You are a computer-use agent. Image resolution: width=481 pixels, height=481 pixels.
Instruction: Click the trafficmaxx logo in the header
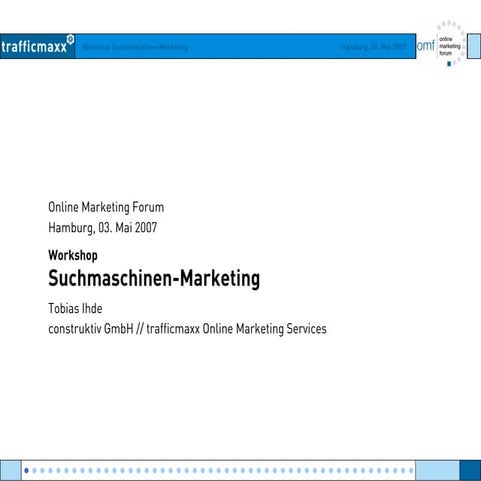click(37, 46)
